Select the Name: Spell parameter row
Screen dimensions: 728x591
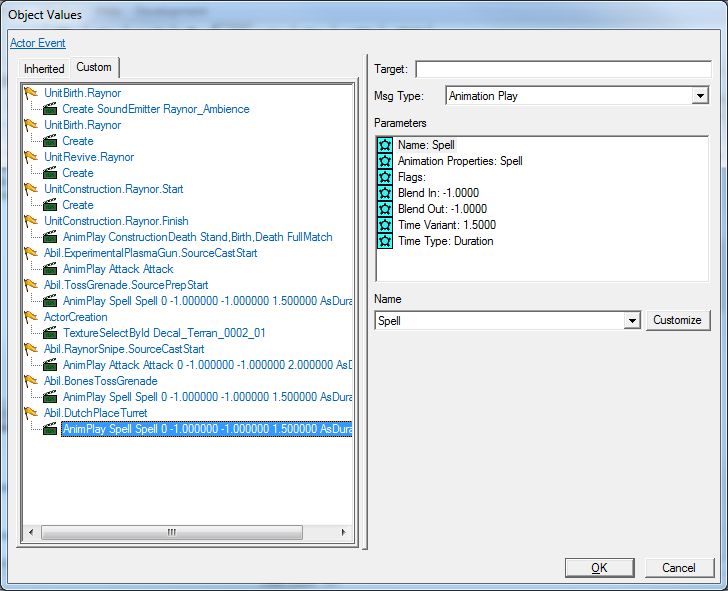pos(426,145)
